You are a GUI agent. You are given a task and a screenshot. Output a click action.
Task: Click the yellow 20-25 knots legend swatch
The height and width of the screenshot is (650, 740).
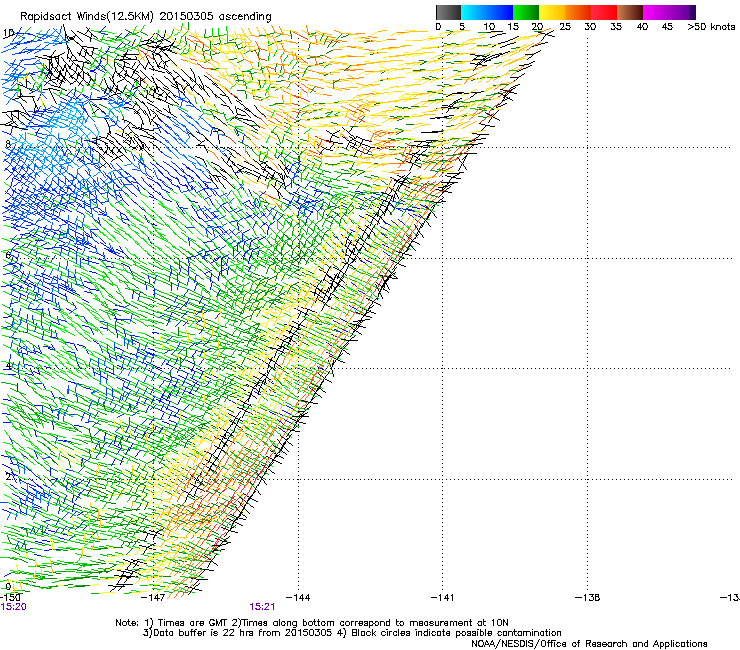(x=552, y=12)
